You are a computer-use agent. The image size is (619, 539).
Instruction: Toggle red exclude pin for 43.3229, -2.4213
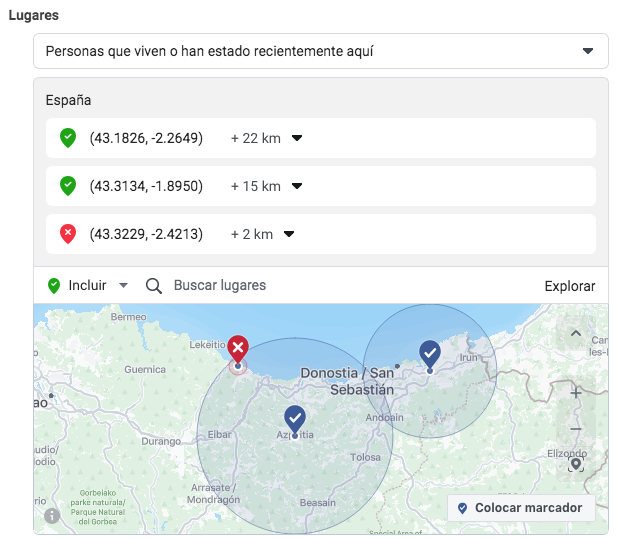tap(68, 234)
